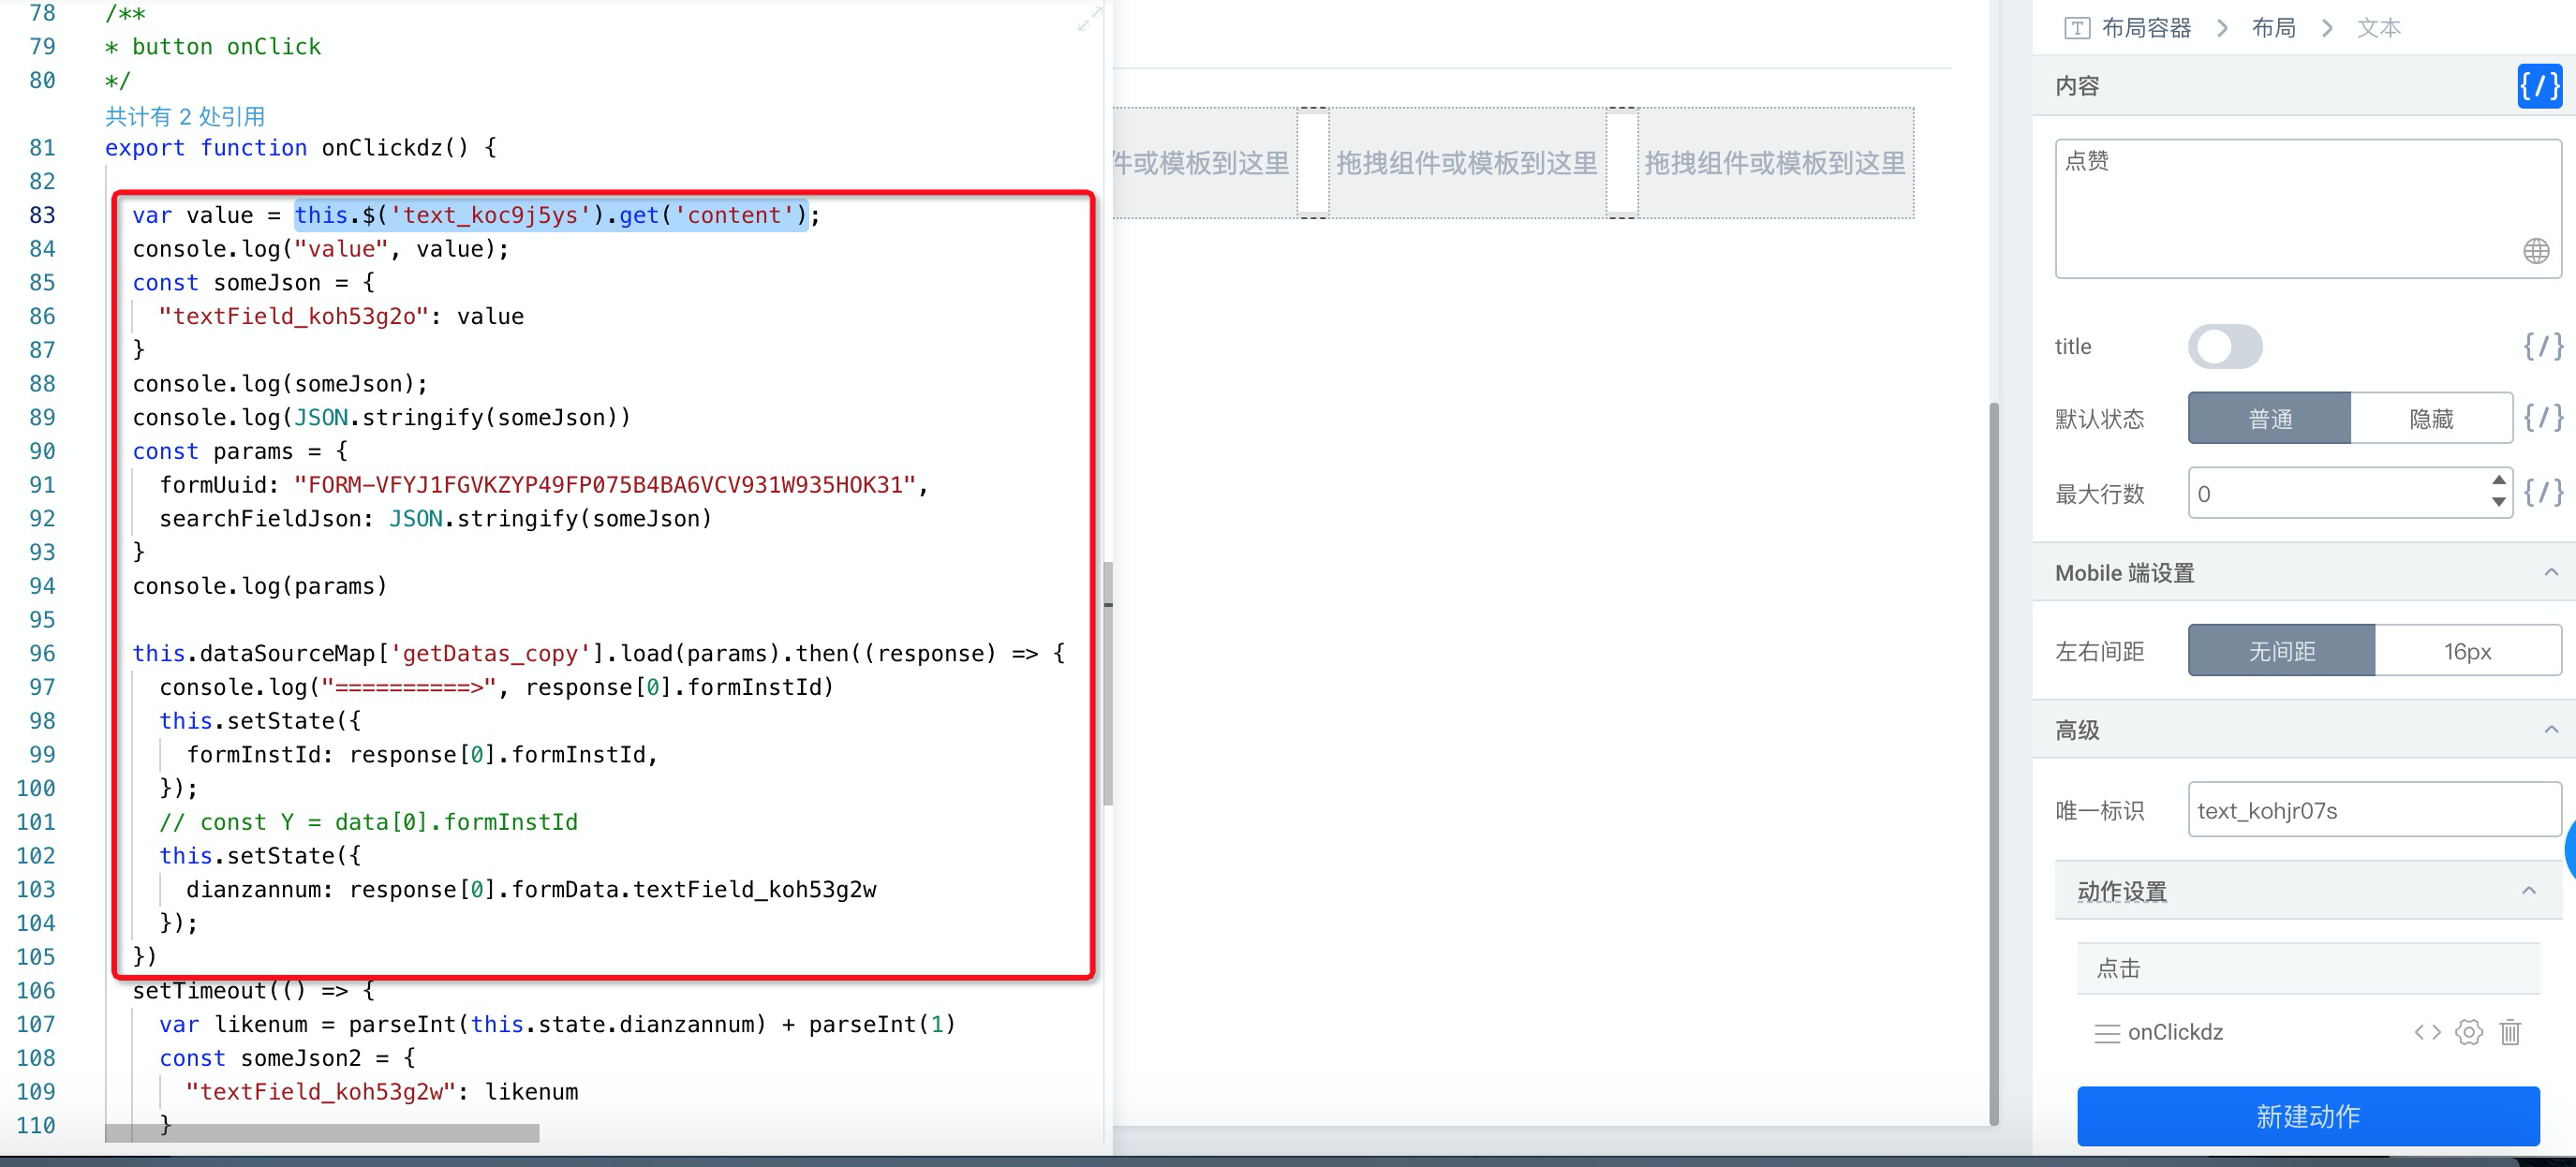
Task: Click the code editor horizontal scrollbar
Action: click(322, 1133)
